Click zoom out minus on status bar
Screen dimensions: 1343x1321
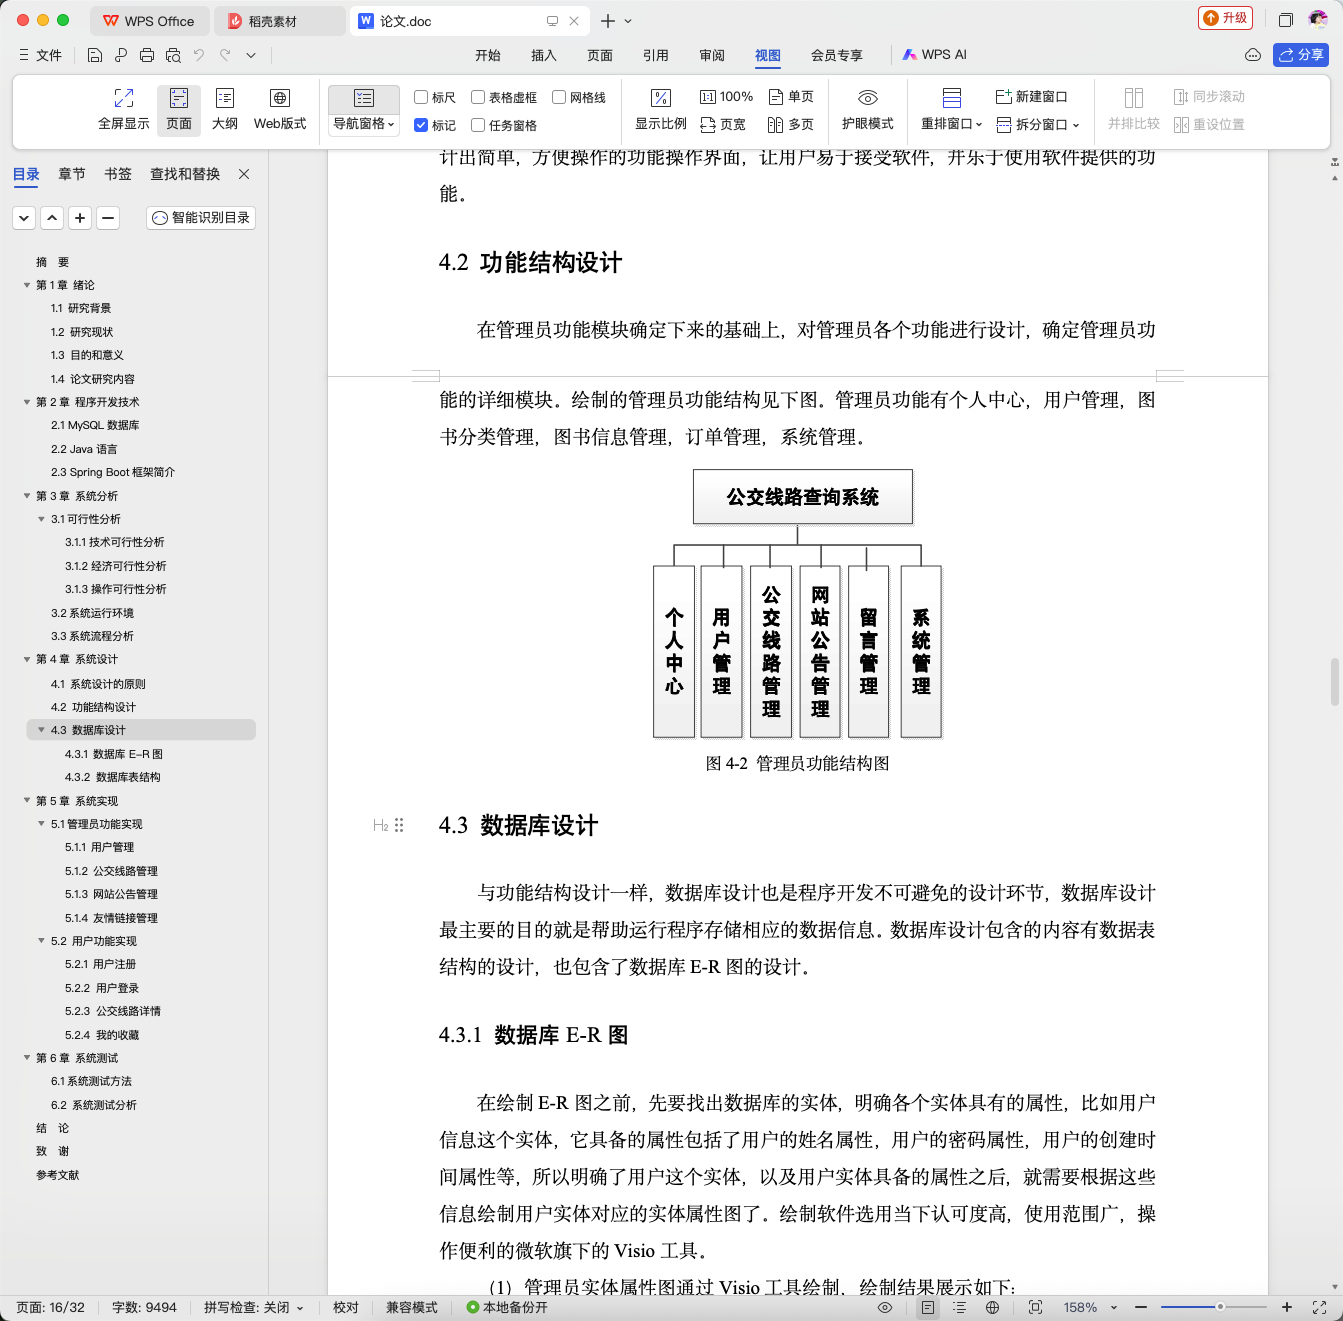(x=1141, y=1307)
